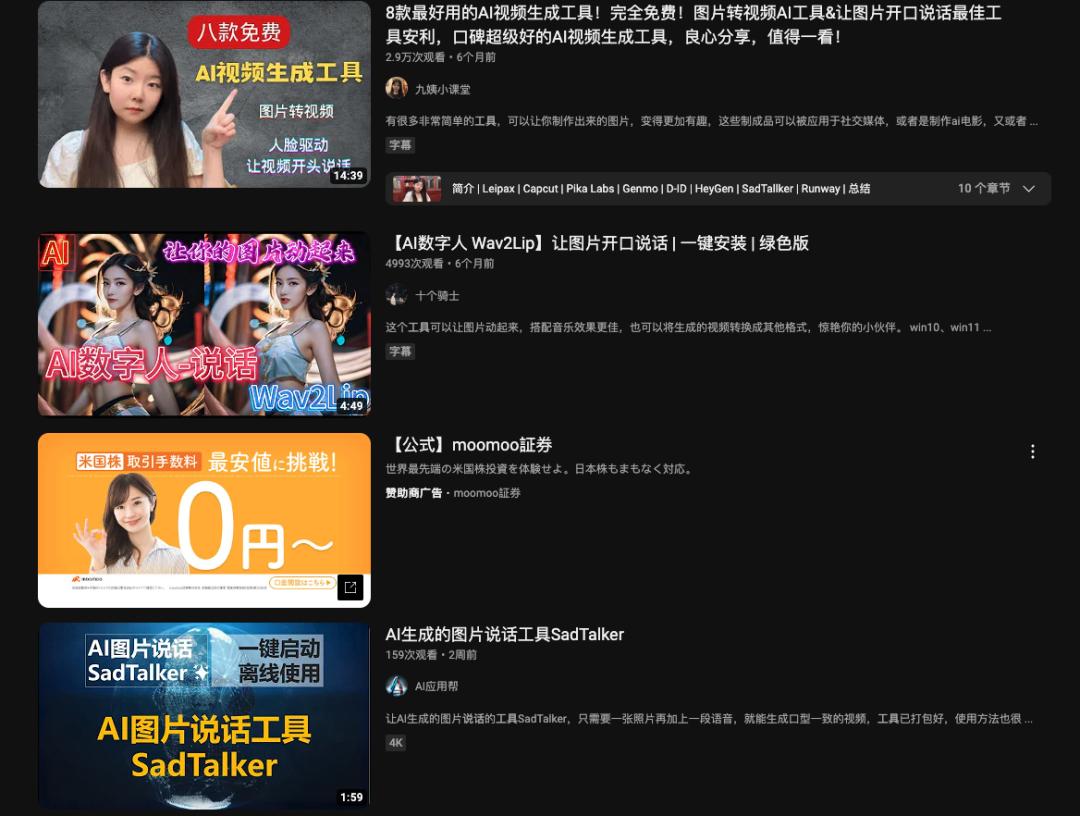
Task: Click the 4:49 duration badge
Action: pyautogui.click(x=351, y=406)
